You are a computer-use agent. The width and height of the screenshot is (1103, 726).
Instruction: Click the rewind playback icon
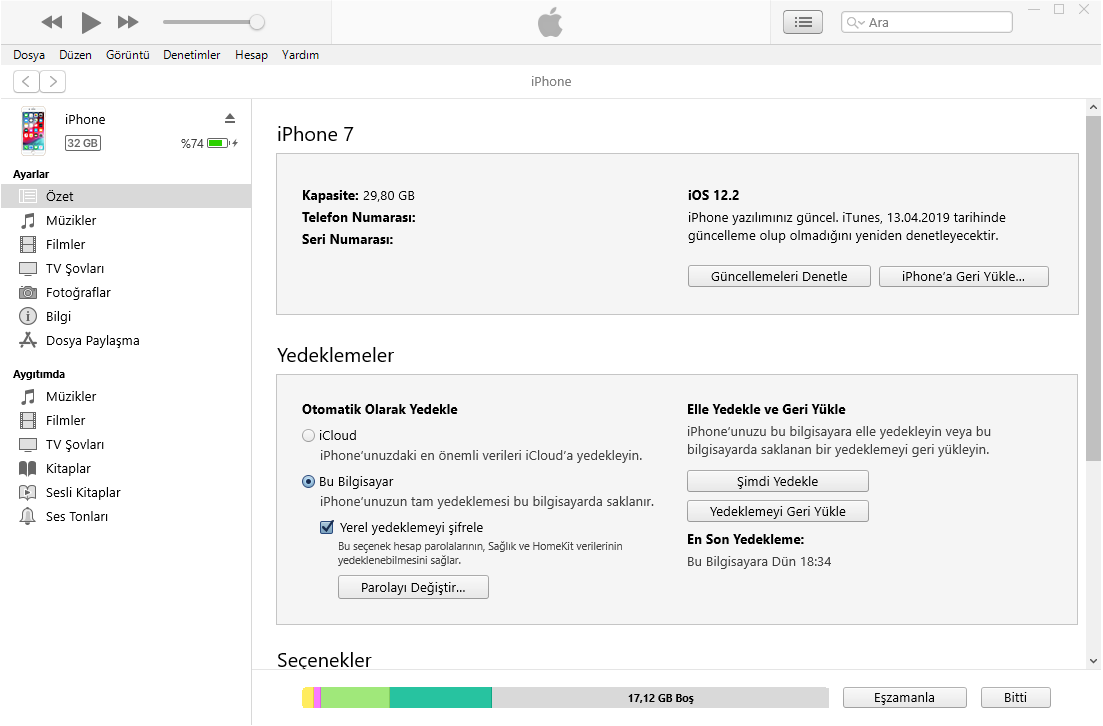(52, 23)
